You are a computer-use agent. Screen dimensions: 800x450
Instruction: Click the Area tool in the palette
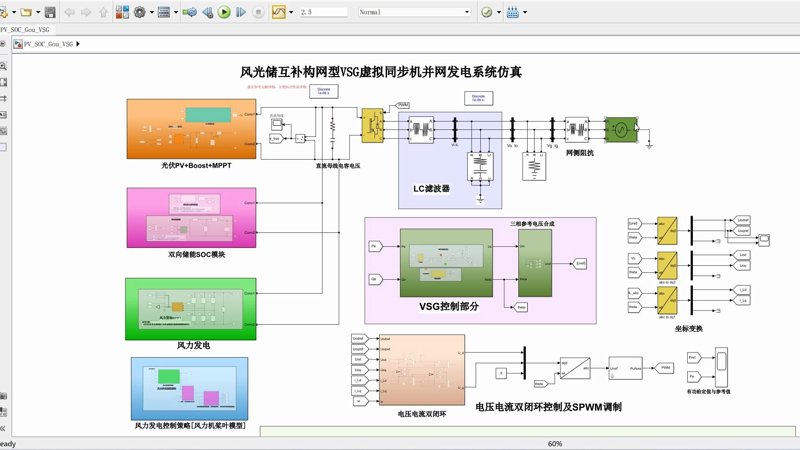pos(3,147)
